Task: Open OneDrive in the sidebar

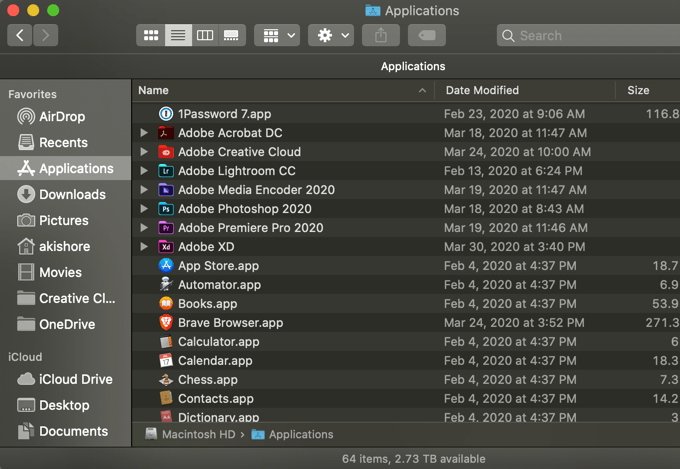Action: tap(65, 324)
